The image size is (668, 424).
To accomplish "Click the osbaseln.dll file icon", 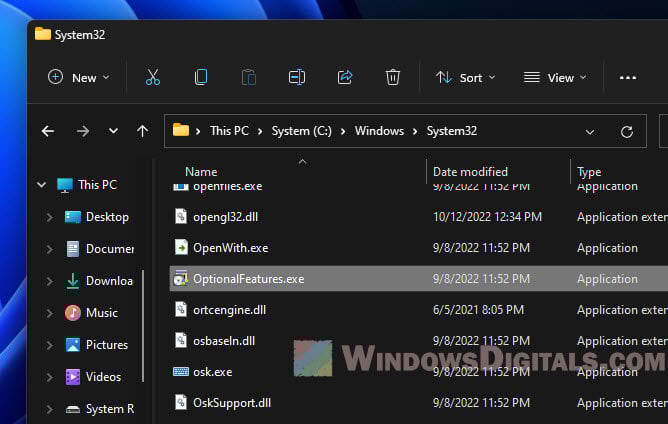I will (181, 340).
